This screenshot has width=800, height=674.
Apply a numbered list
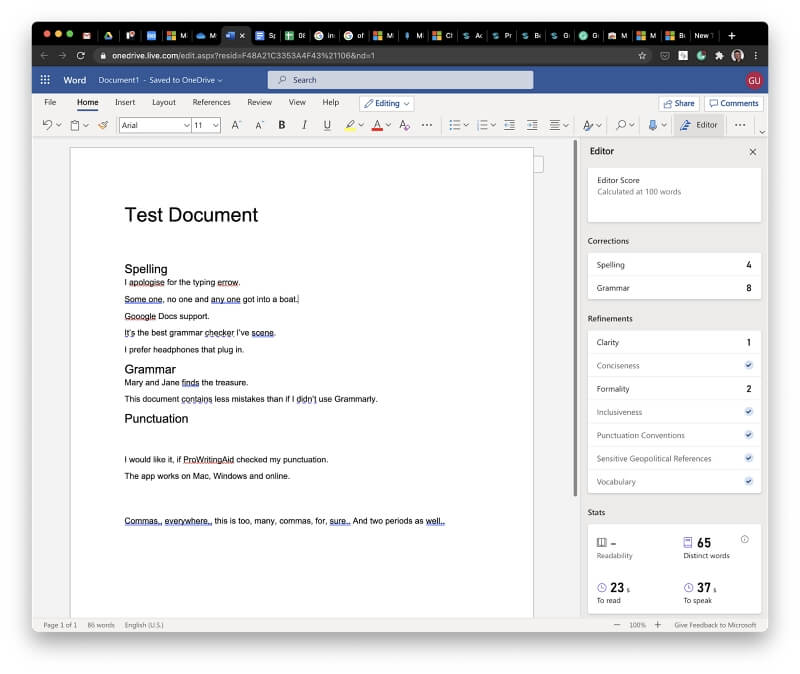pos(482,125)
